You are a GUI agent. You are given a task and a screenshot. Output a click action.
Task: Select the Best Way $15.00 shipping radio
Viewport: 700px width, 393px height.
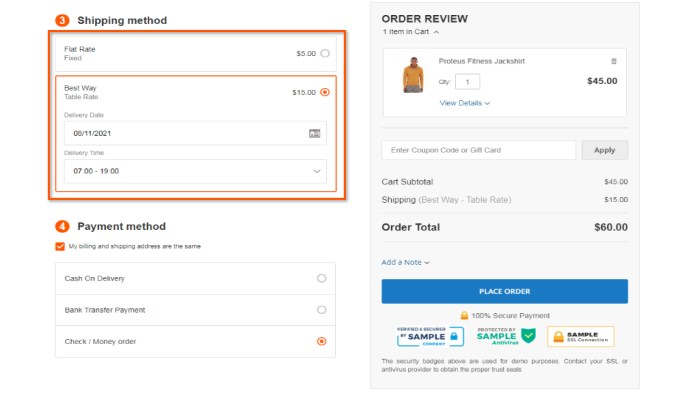click(325, 92)
